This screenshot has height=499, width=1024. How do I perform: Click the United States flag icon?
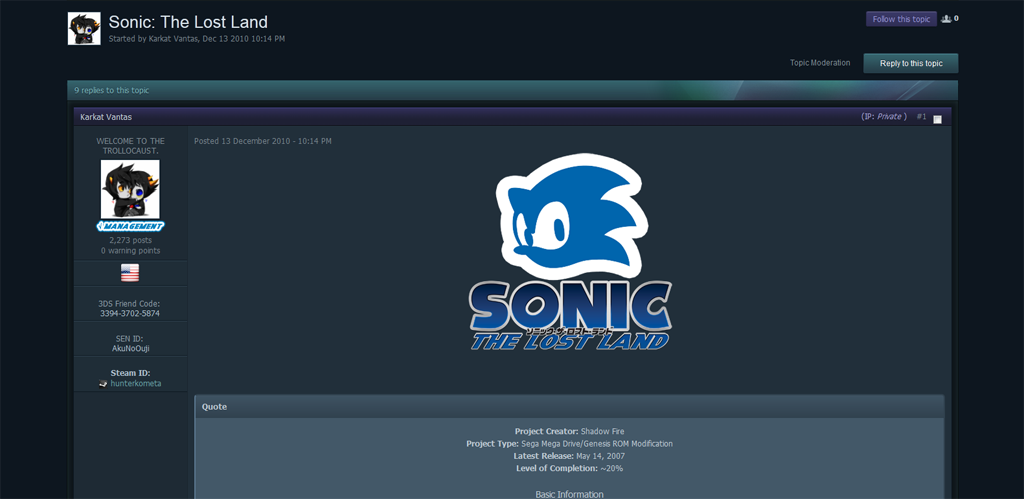tap(130, 273)
